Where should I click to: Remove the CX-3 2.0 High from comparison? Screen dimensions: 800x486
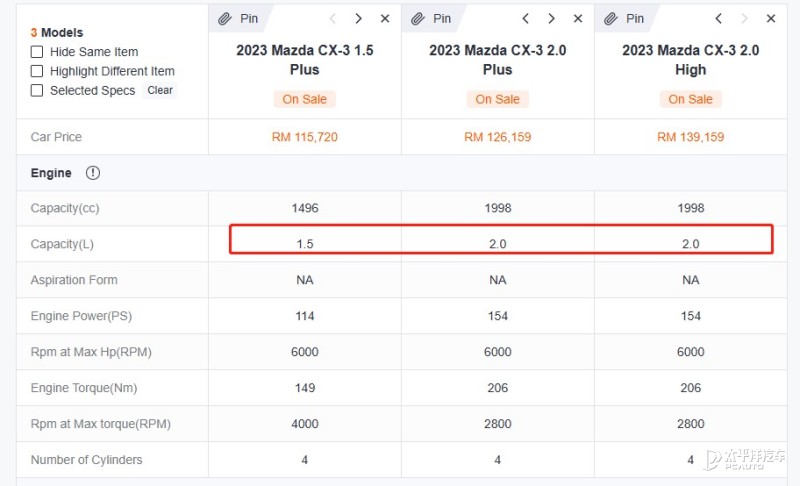(771, 19)
